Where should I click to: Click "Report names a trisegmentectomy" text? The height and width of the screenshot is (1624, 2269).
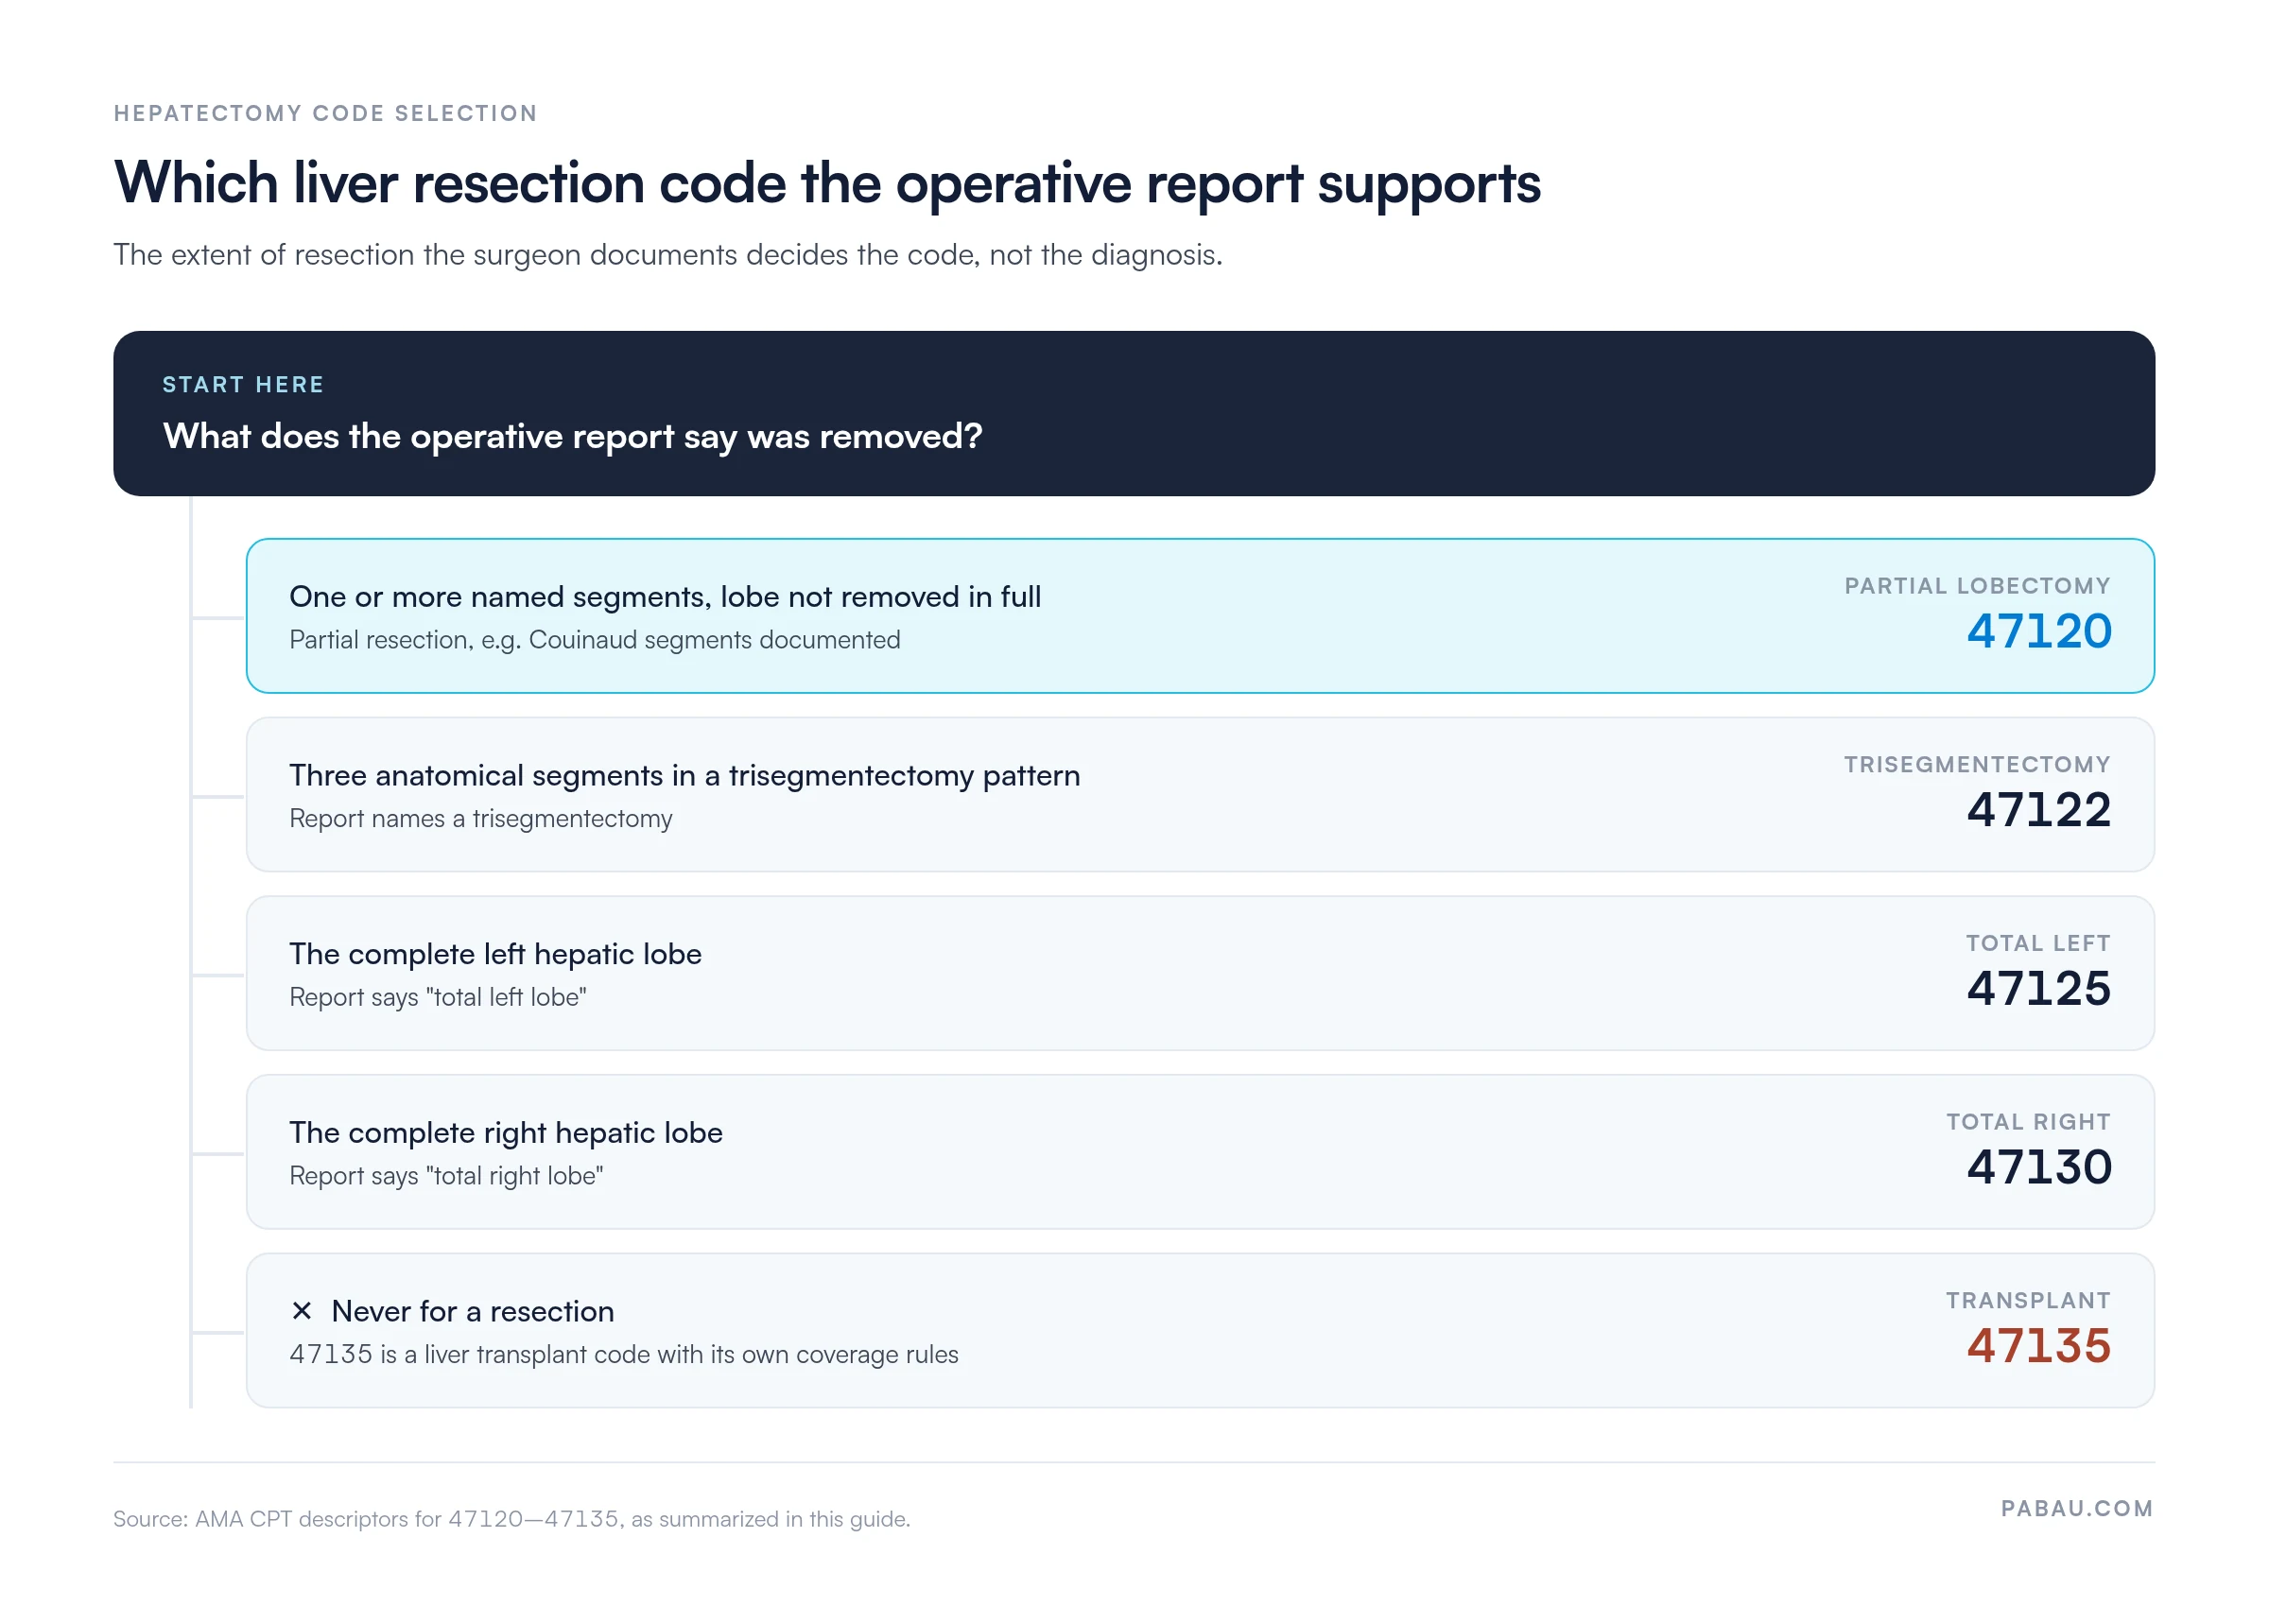pos(481,819)
